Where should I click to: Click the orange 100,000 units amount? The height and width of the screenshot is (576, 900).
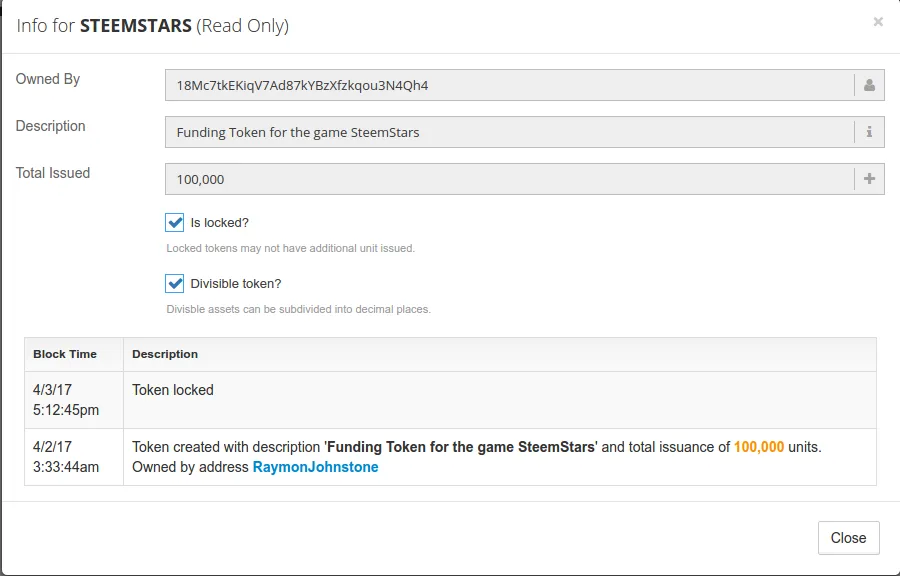[x=758, y=447]
